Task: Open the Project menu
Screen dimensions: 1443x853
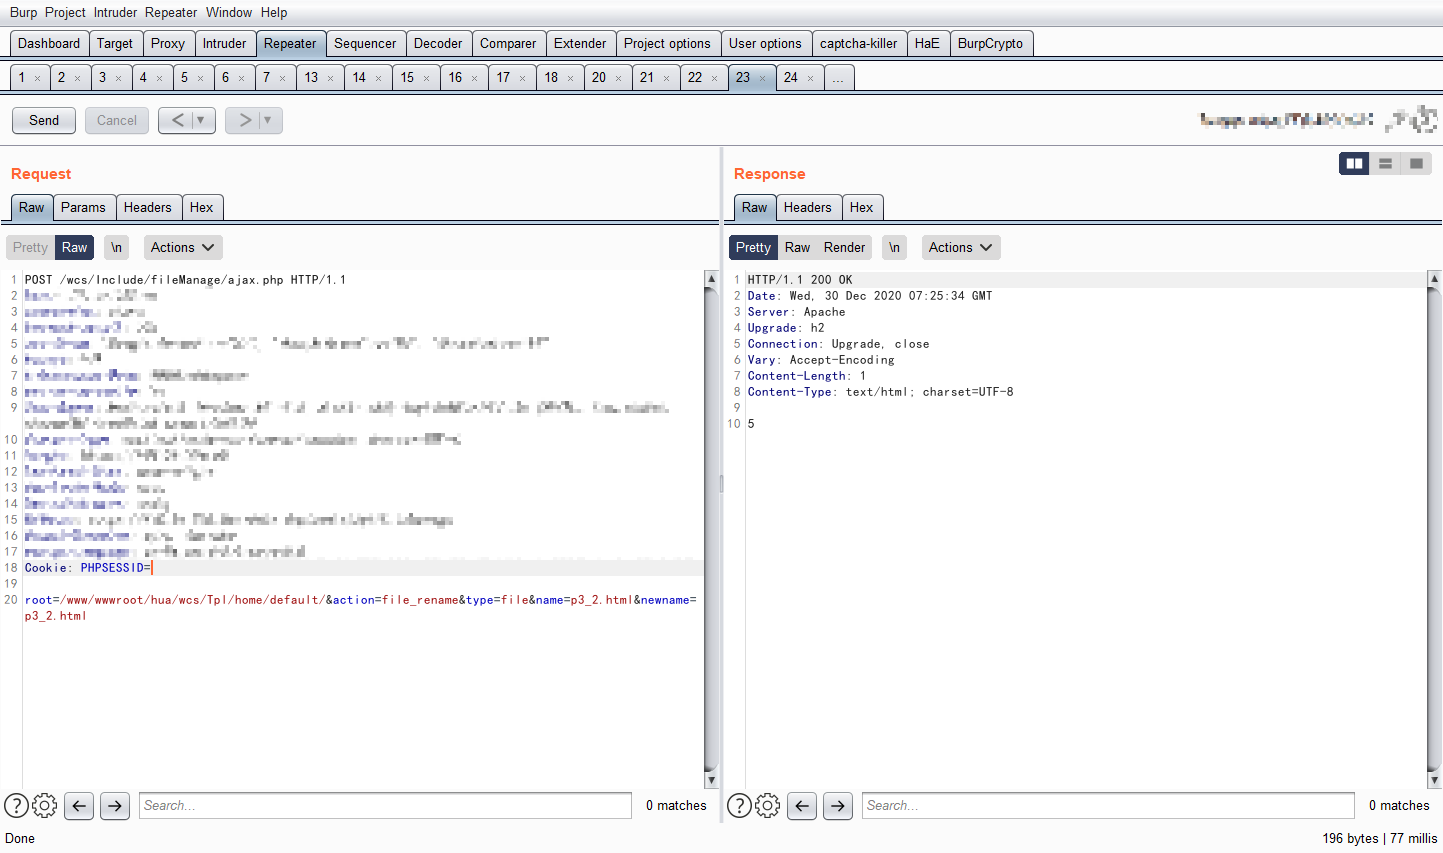Action: 65,12
